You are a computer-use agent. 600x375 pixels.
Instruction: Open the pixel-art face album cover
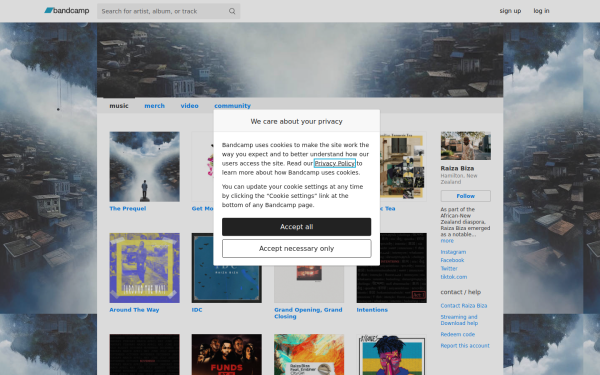pos(391,354)
